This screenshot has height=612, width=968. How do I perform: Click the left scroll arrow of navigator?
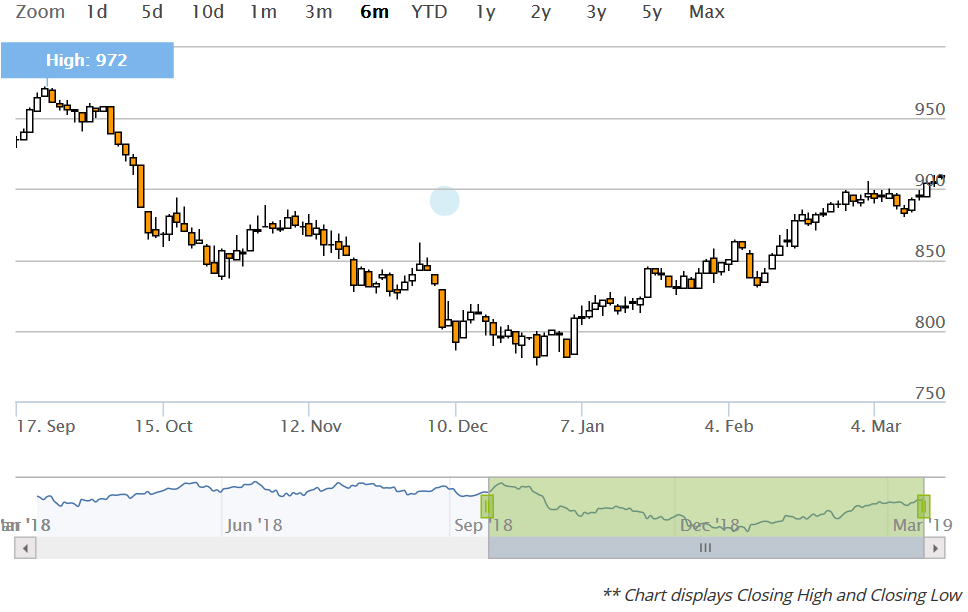point(25,548)
